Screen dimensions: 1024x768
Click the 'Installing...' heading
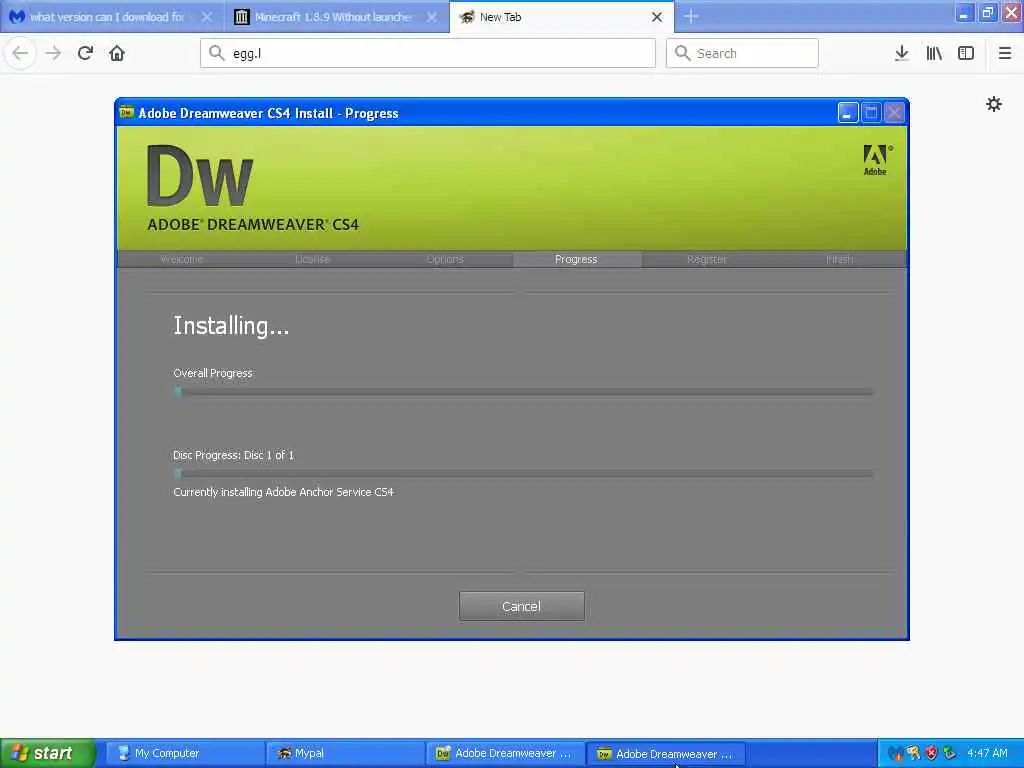[231, 326]
